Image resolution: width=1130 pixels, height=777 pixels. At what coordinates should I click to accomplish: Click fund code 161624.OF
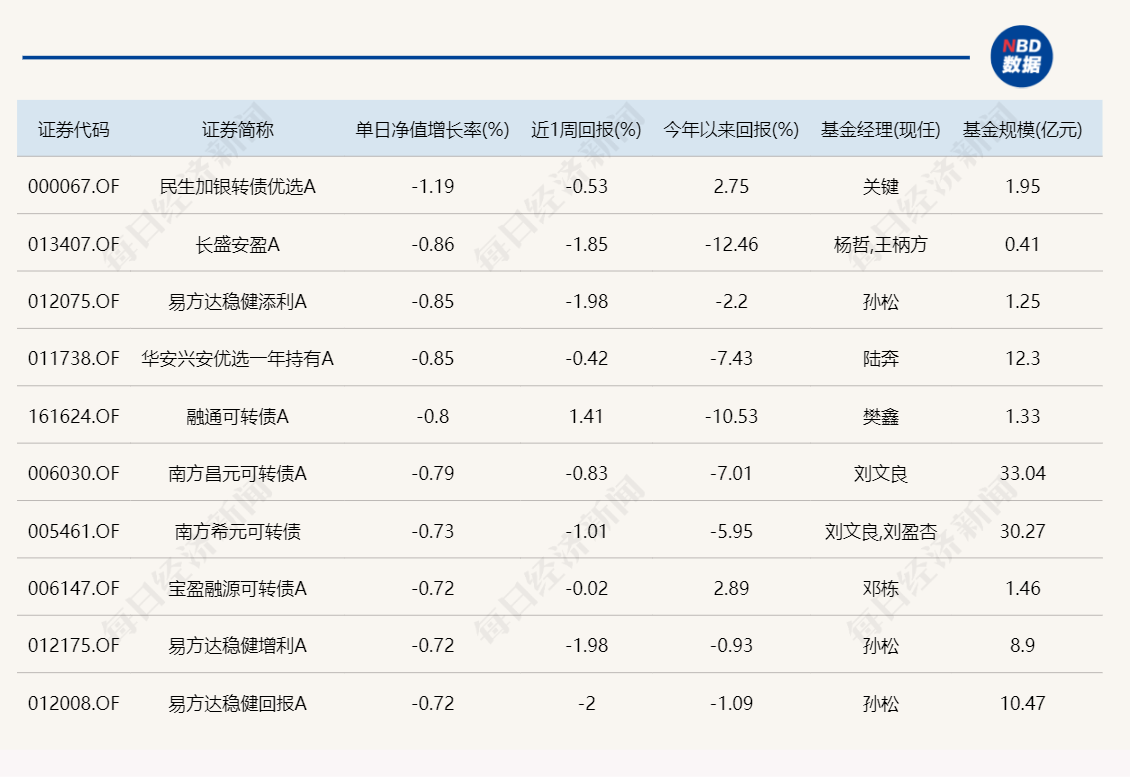coord(74,417)
